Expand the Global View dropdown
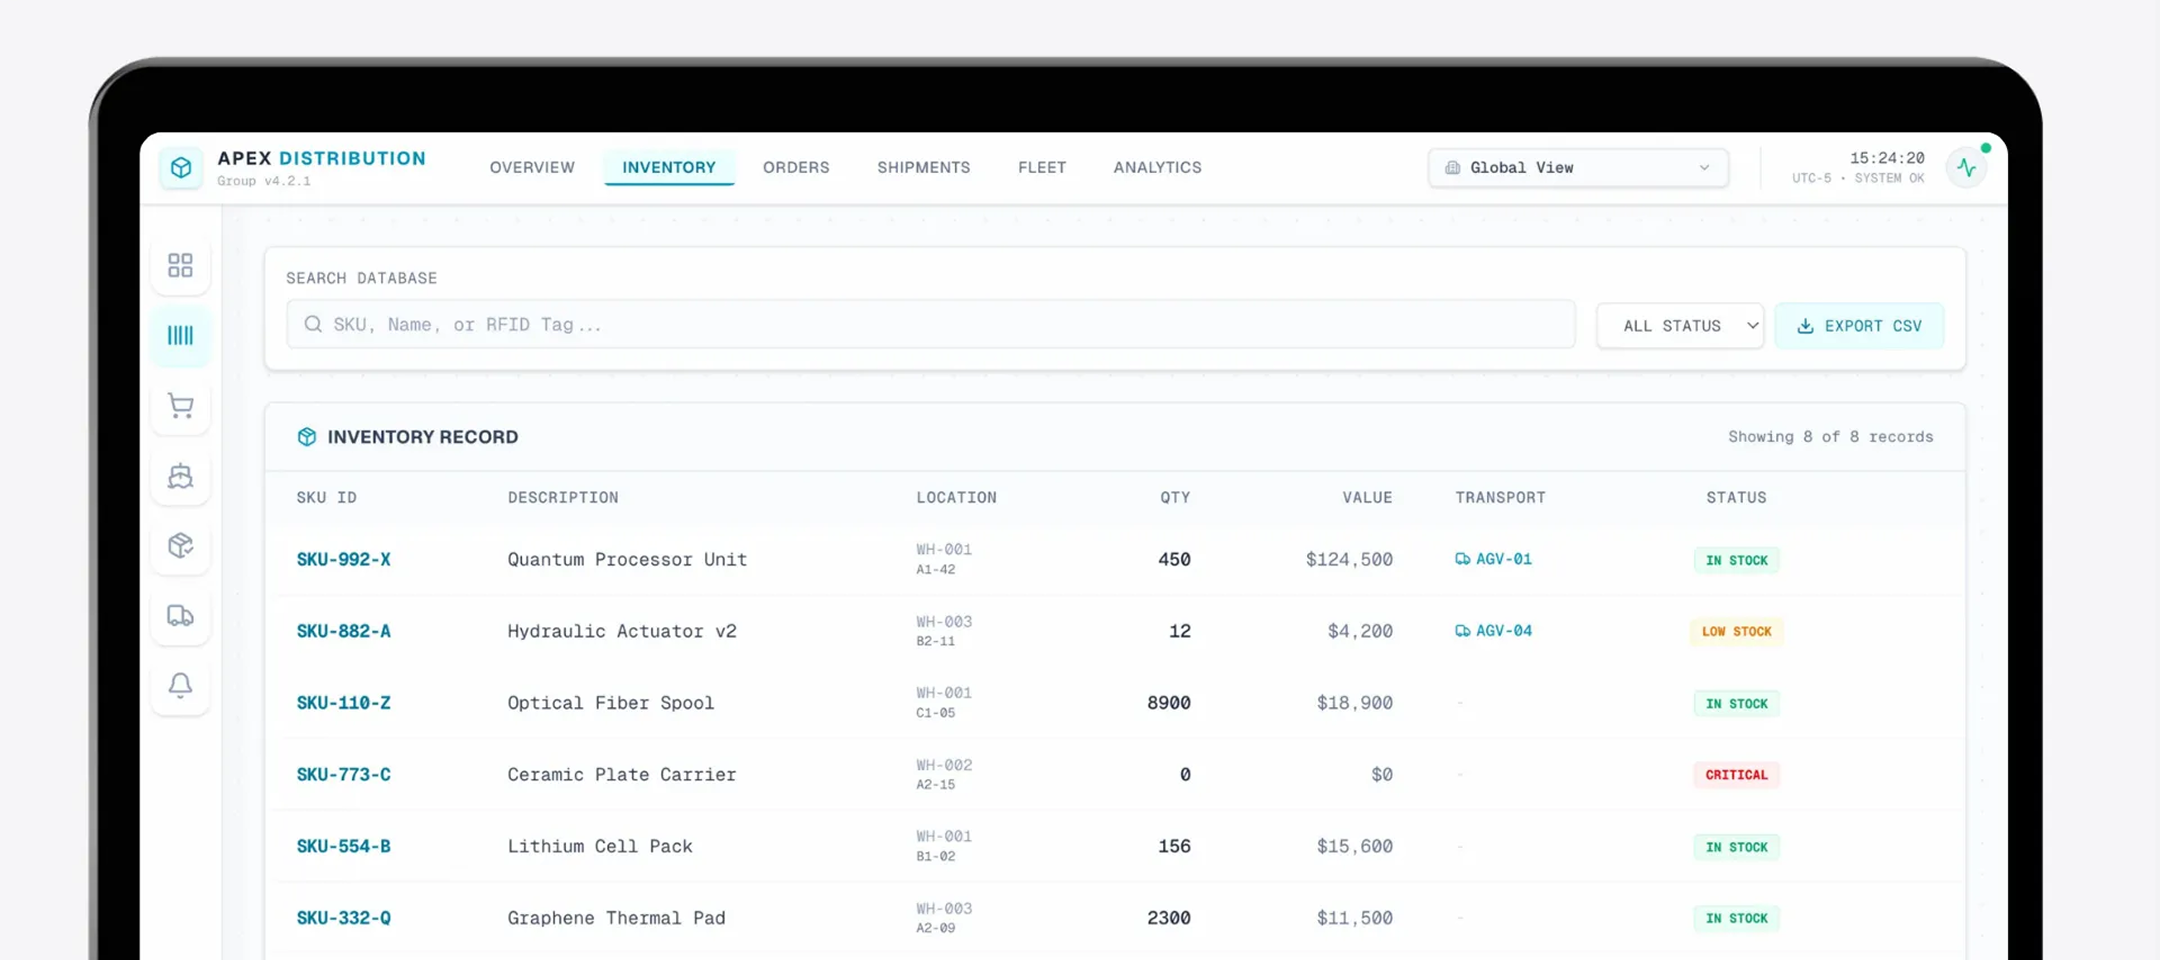 pyautogui.click(x=1578, y=167)
